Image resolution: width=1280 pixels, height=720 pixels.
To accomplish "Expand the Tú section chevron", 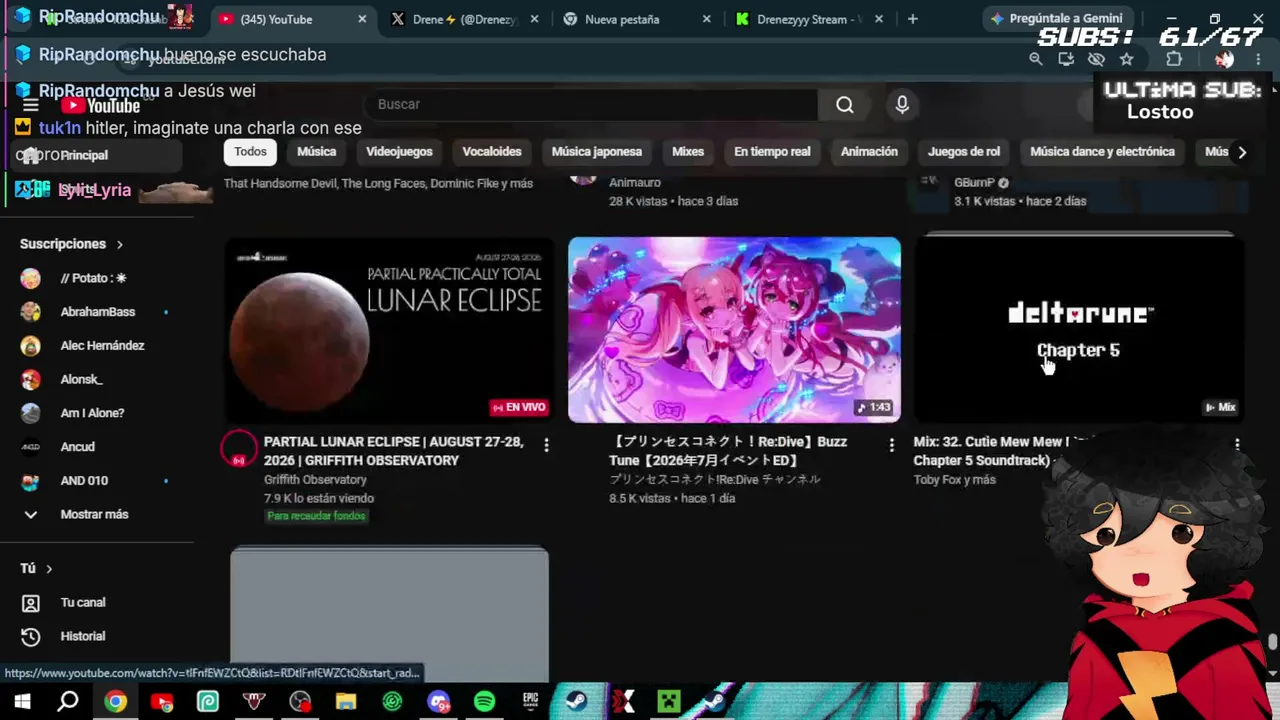I will coord(48,569).
